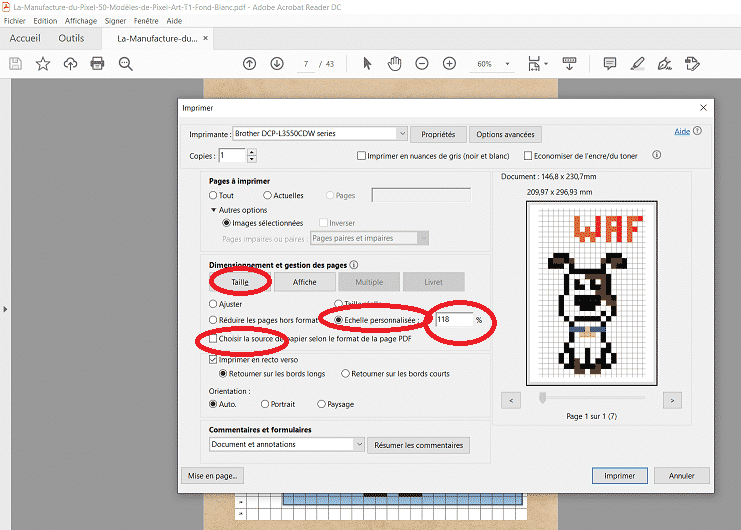741x530 pixels.
Task: Click the cloud upload icon
Action: tap(70, 64)
